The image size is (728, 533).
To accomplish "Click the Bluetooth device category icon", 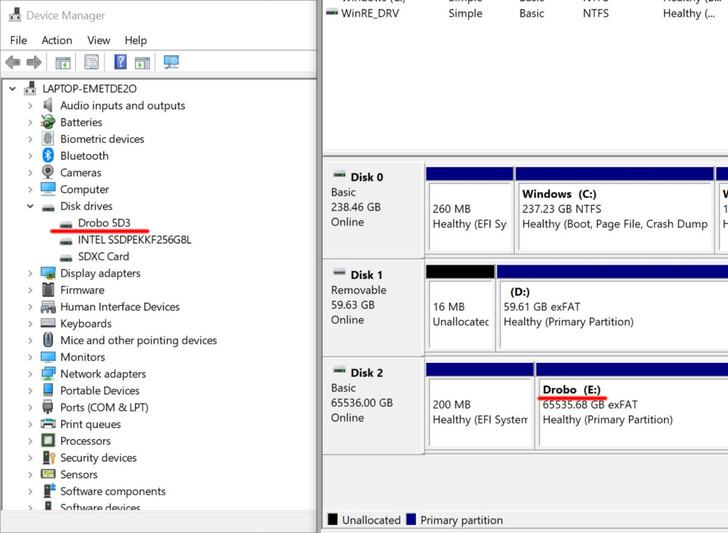I will [x=48, y=156].
